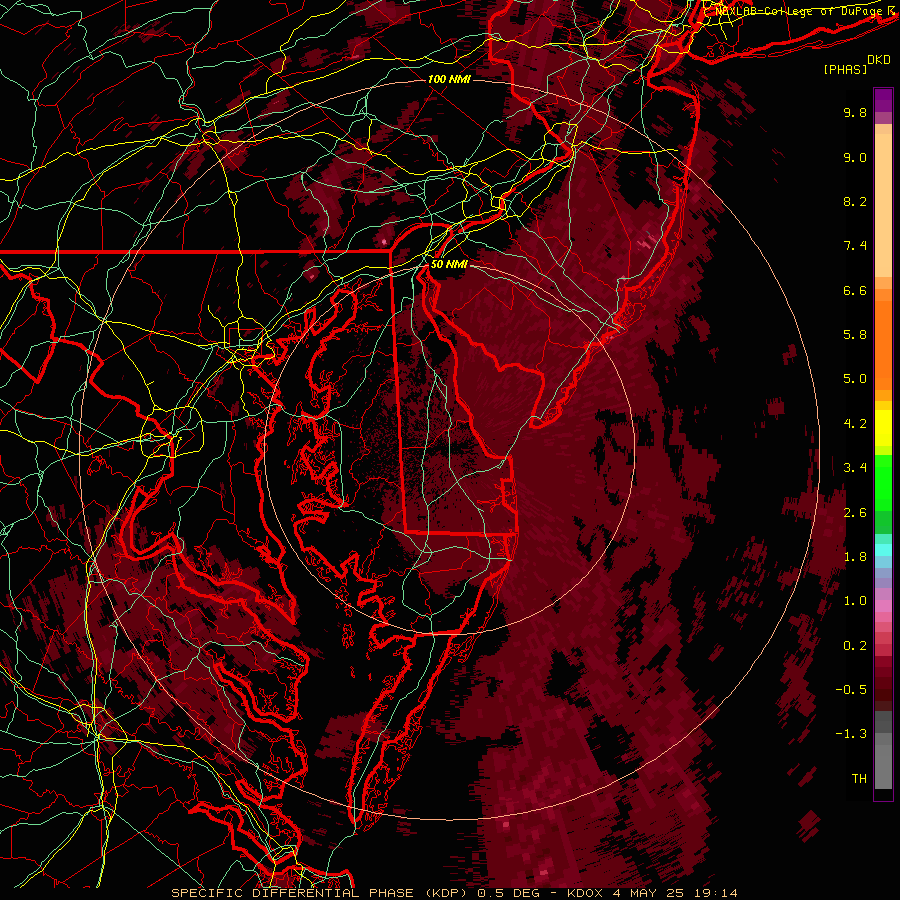Image resolution: width=900 pixels, height=900 pixels.
Task: Select the cyan segment of the color bar
Action: tap(883, 549)
